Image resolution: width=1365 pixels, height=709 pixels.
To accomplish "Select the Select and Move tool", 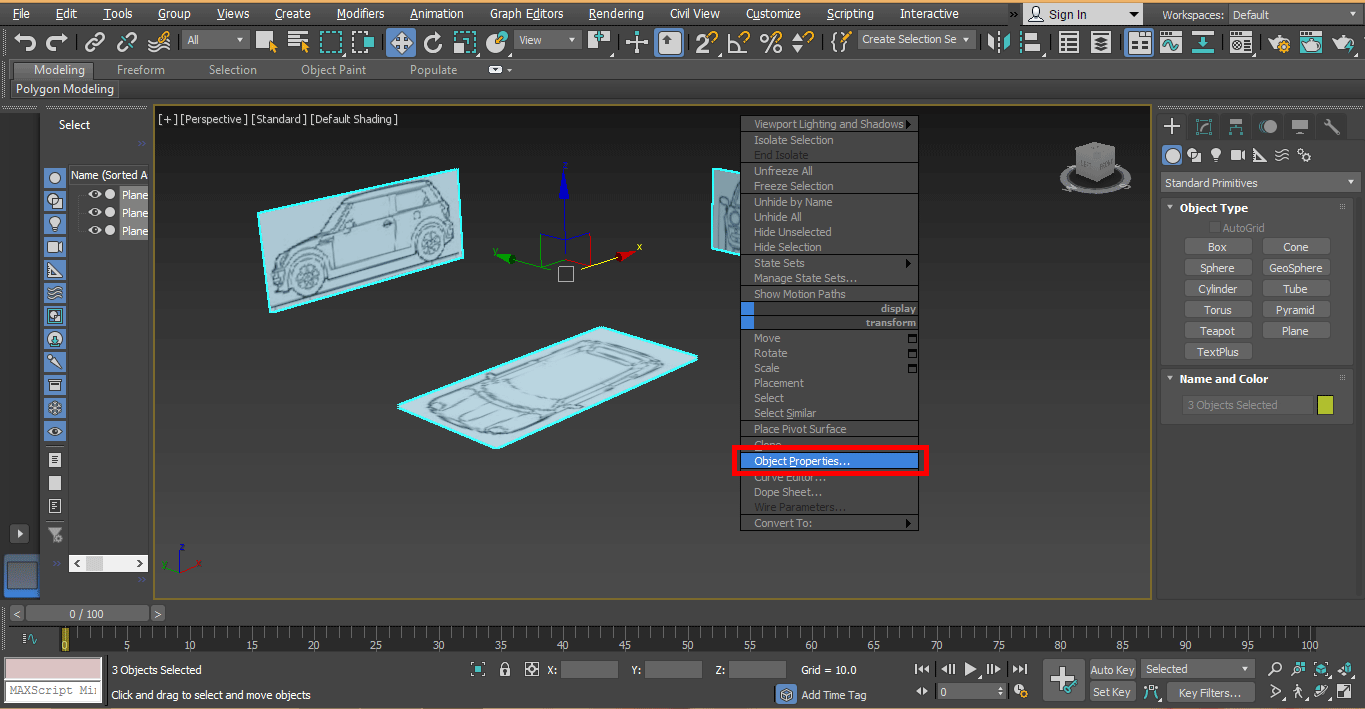I will pos(400,42).
